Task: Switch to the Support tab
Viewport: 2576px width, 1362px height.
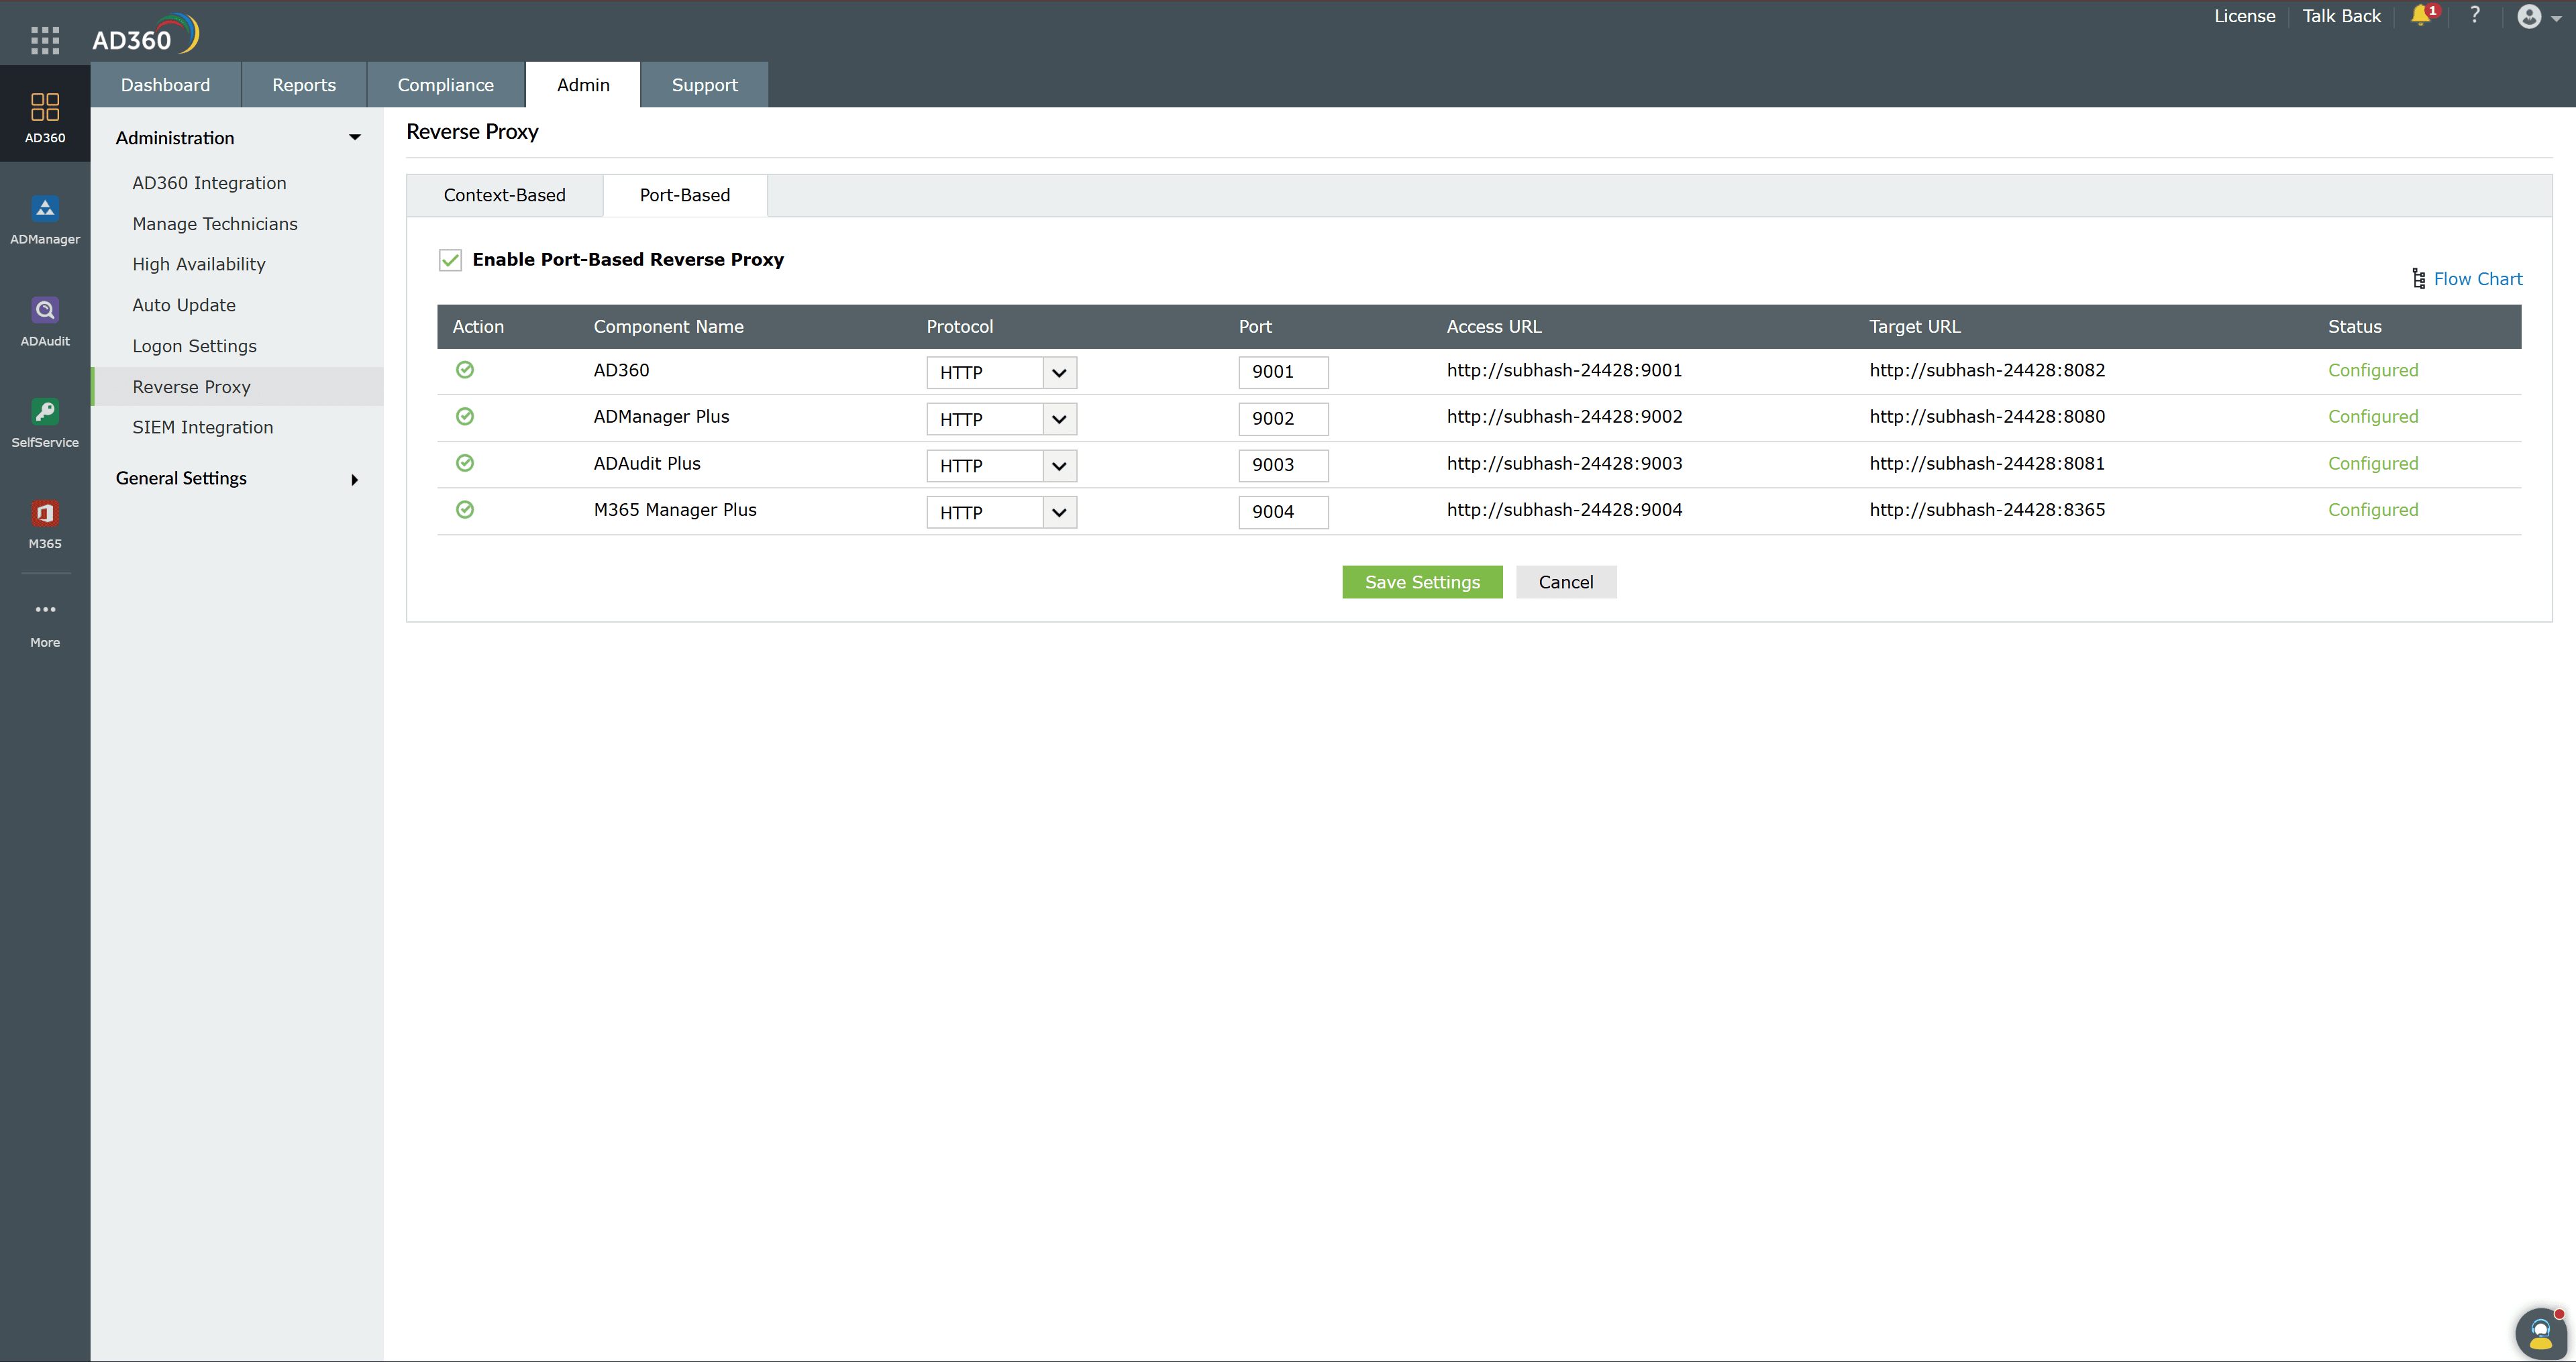Action: click(x=704, y=85)
